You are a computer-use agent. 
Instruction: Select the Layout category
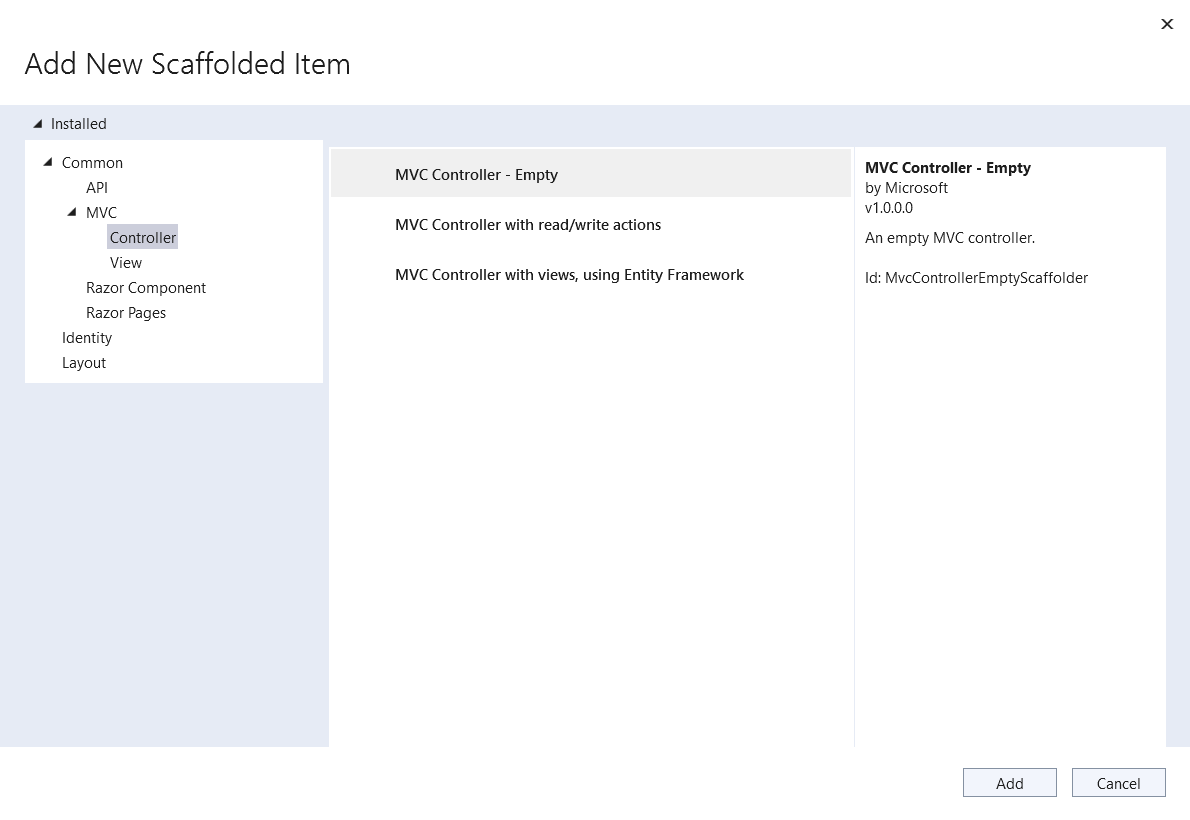[x=84, y=363]
